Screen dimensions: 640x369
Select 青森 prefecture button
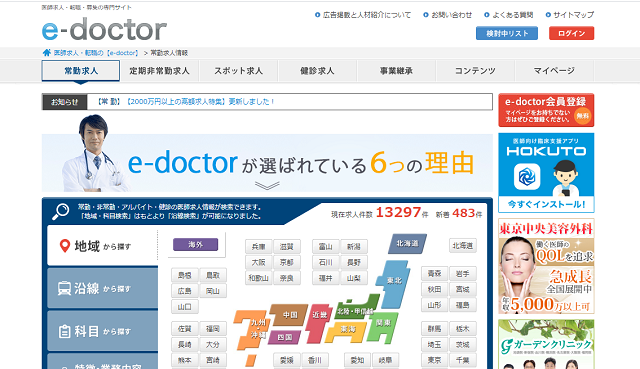pyautogui.click(x=434, y=273)
